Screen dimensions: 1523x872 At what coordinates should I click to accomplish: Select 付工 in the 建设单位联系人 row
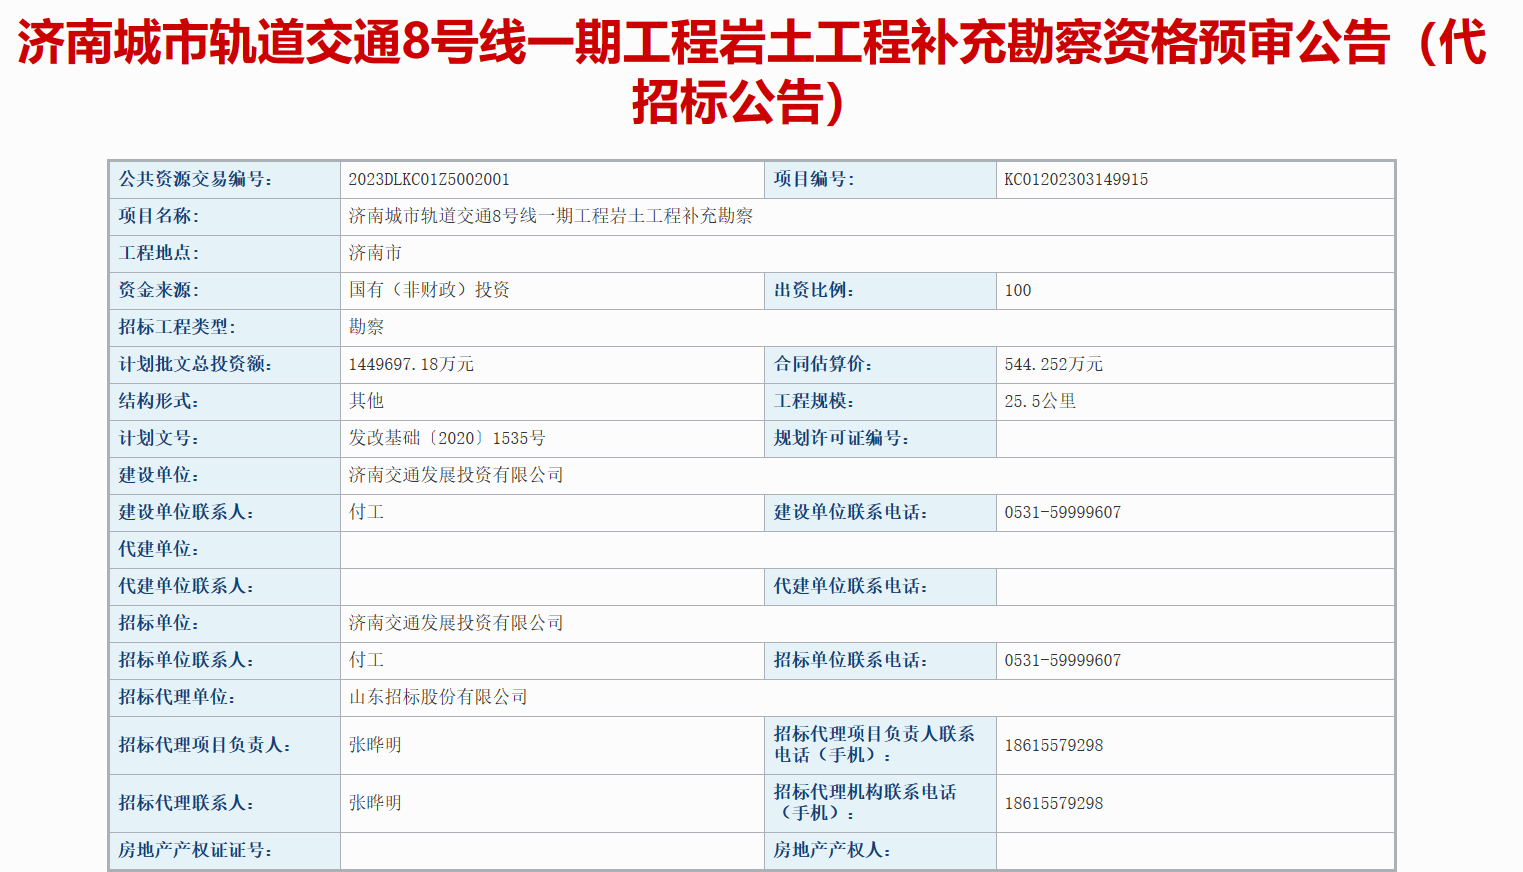(x=366, y=512)
